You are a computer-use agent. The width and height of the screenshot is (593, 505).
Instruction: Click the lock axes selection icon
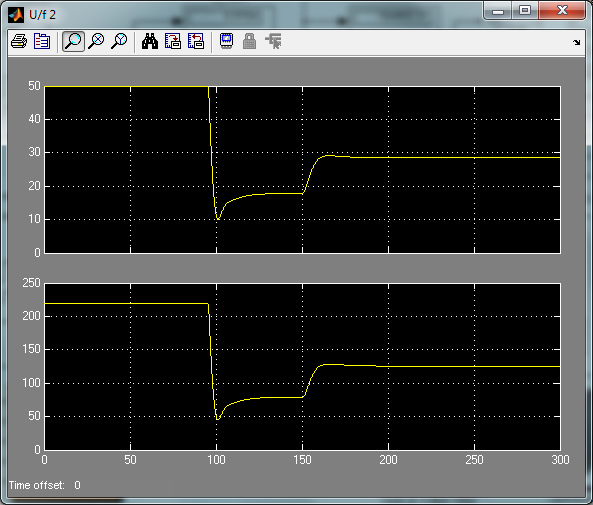click(250, 41)
